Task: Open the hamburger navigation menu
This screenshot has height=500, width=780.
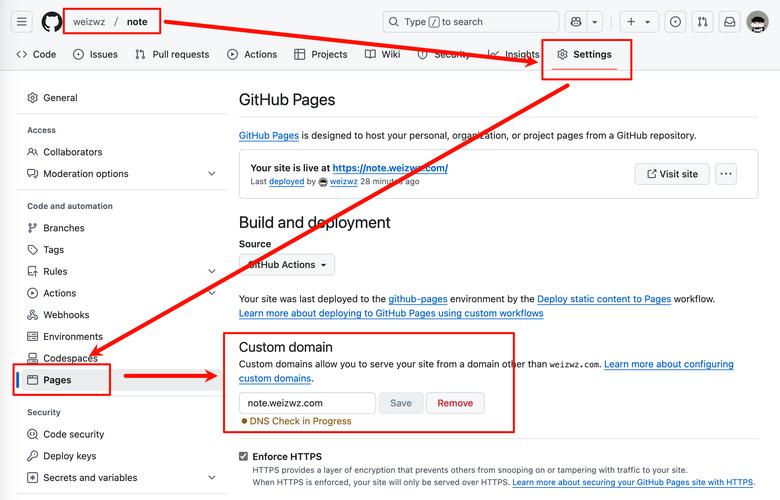Action: [x=22, y=22]
